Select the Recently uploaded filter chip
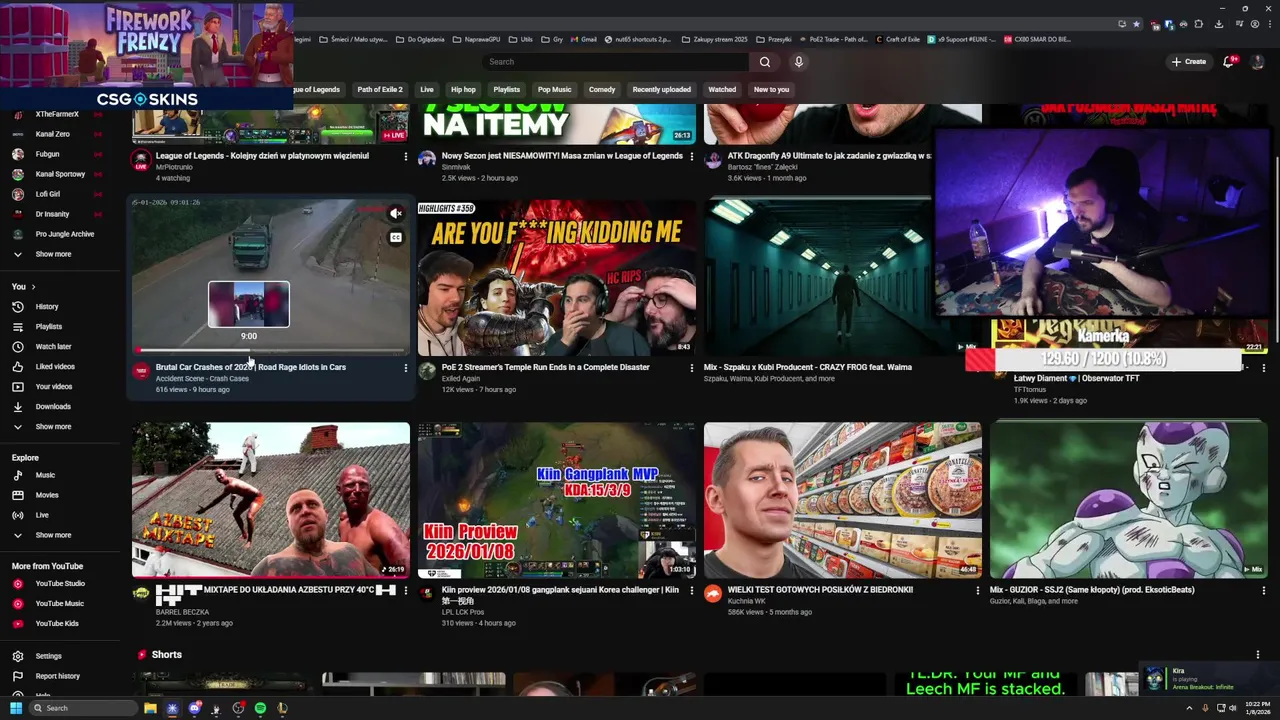Viewport: 1280px width, 720px height. click(661, 89)
